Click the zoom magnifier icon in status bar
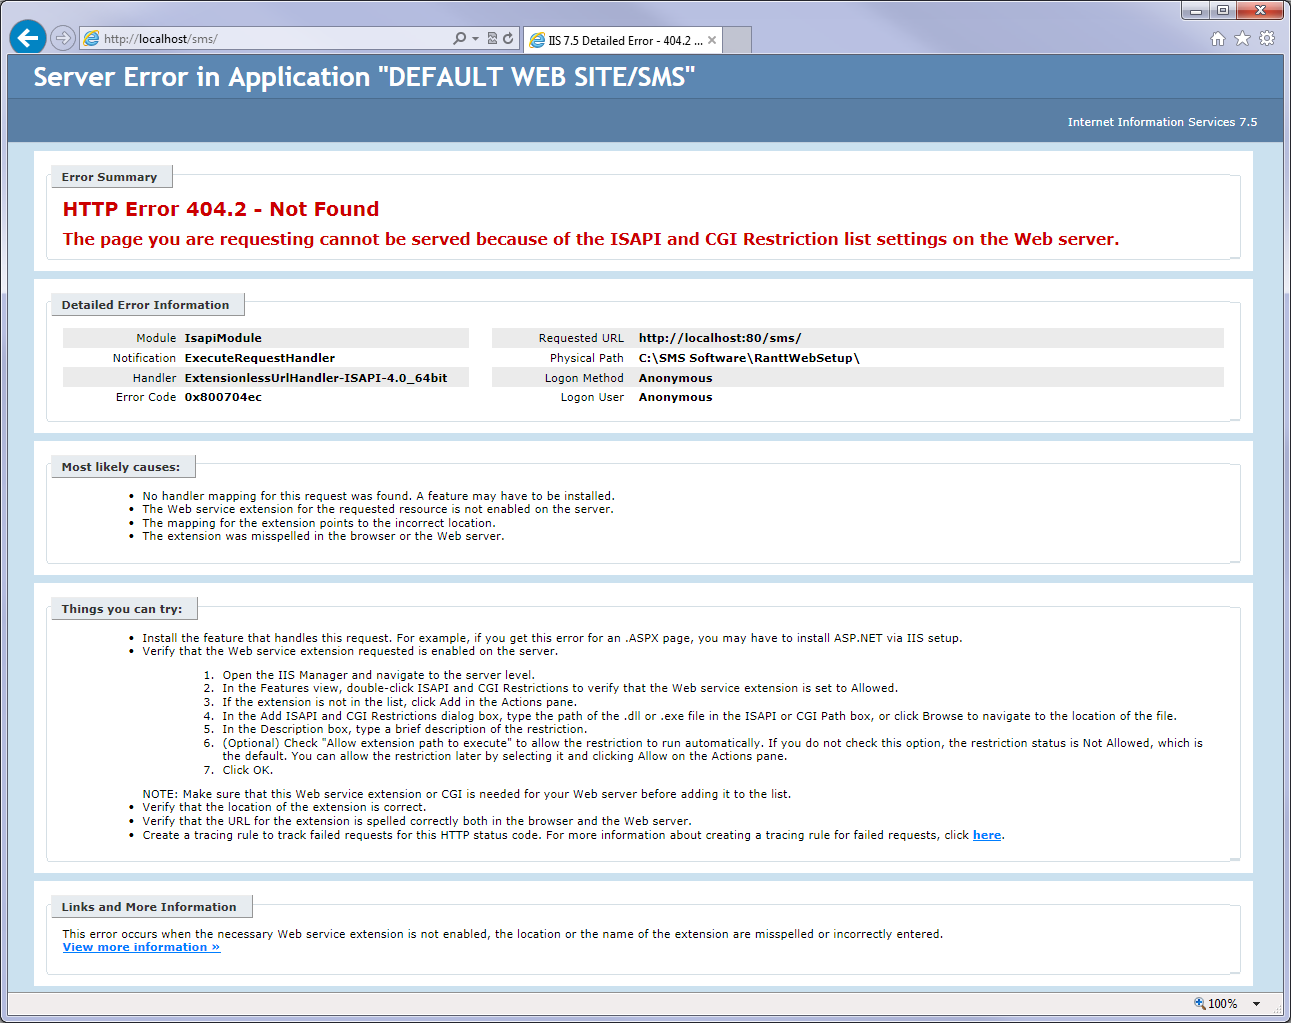 click(x=1199, y=1003)
